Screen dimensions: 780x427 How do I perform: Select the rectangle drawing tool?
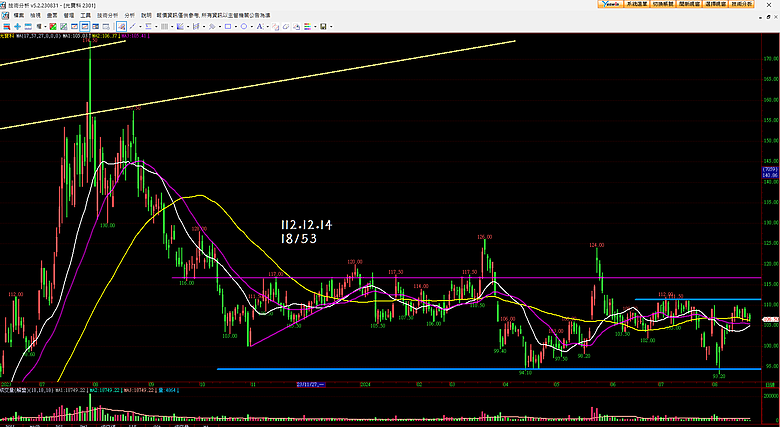point(228,26)
